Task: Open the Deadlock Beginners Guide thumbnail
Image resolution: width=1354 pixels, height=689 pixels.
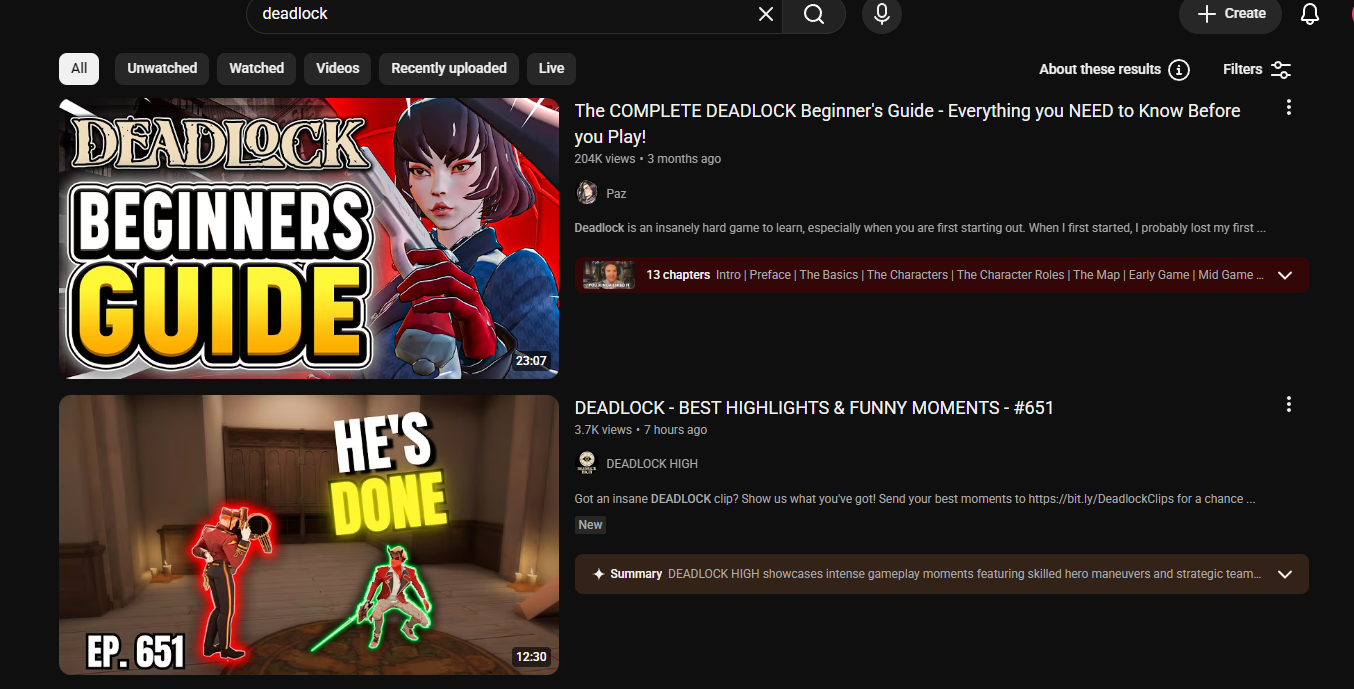Action: 309,238
